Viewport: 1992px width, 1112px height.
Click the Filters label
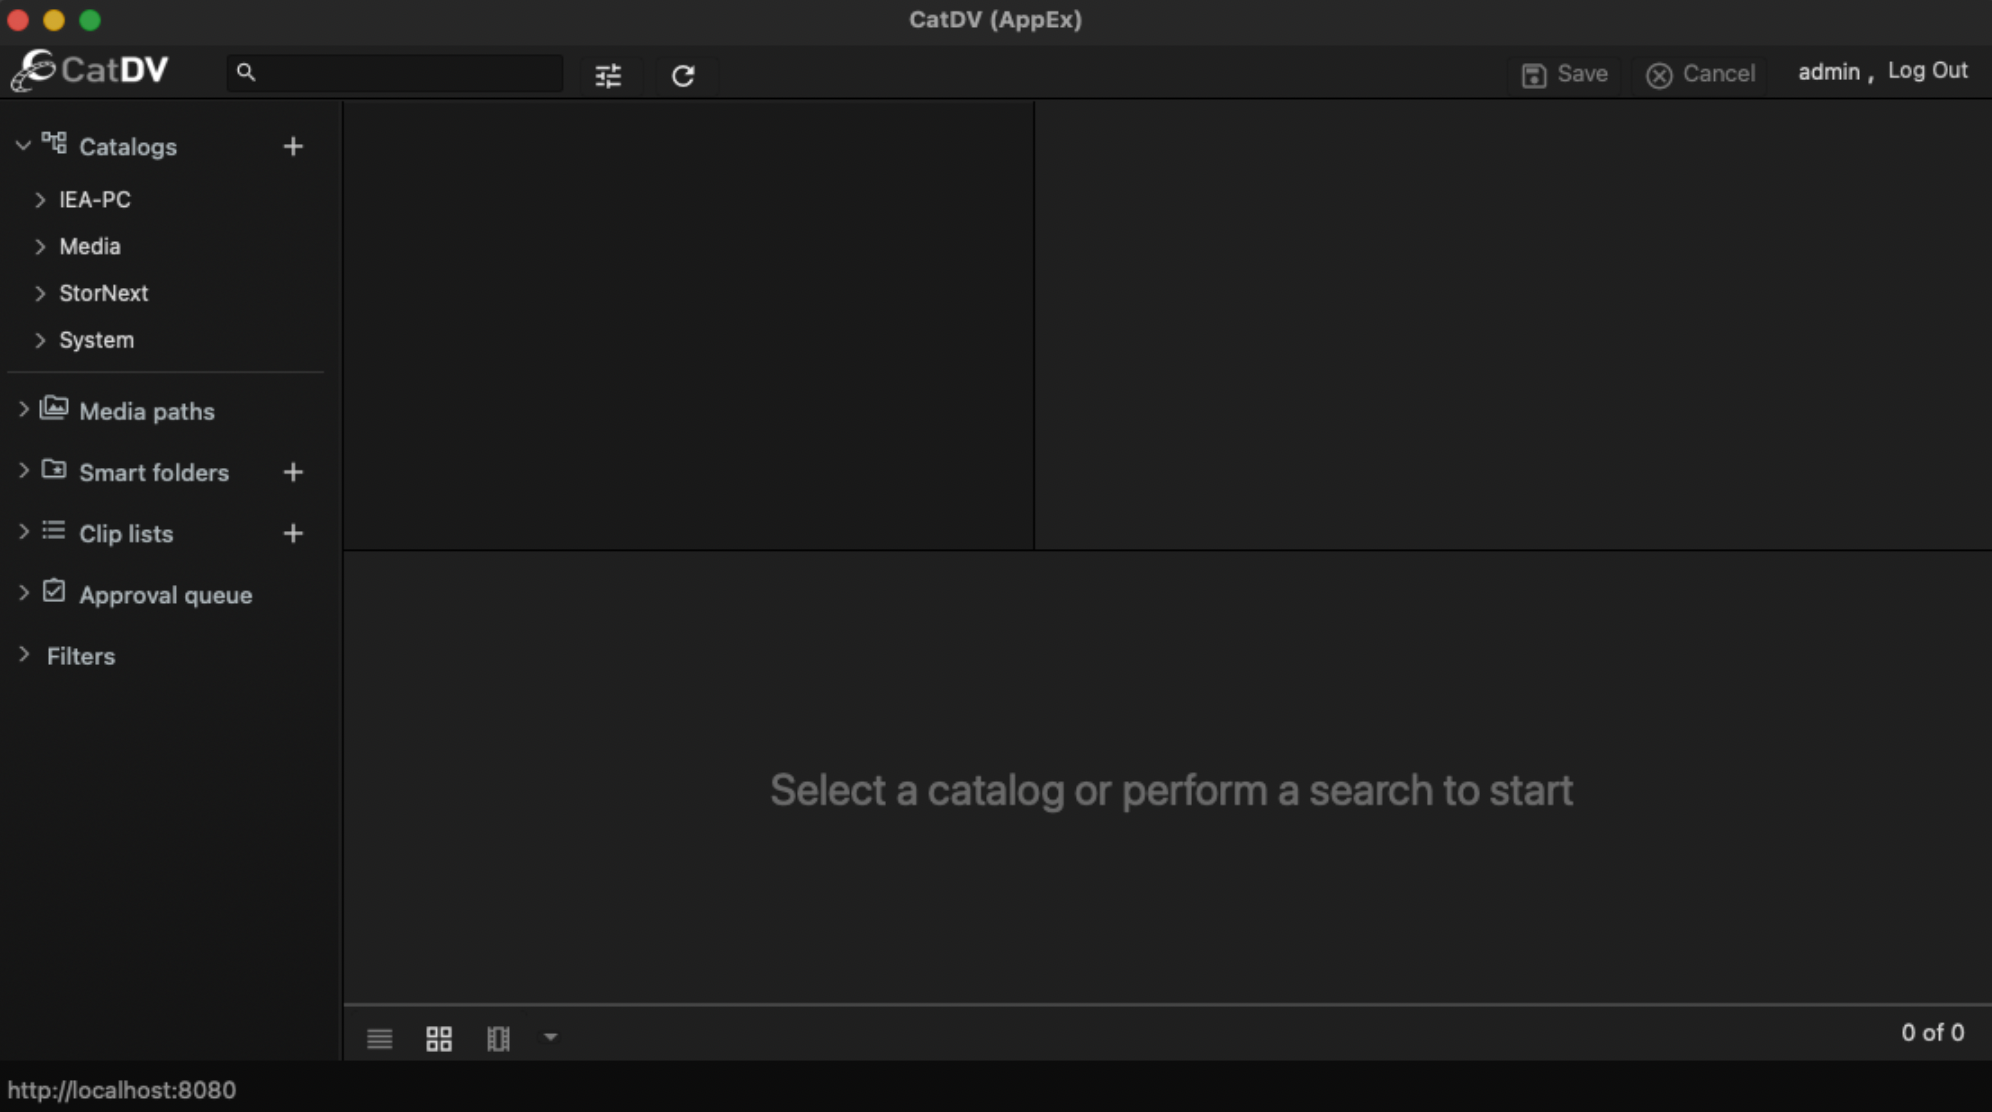click(x=81, y=656)
